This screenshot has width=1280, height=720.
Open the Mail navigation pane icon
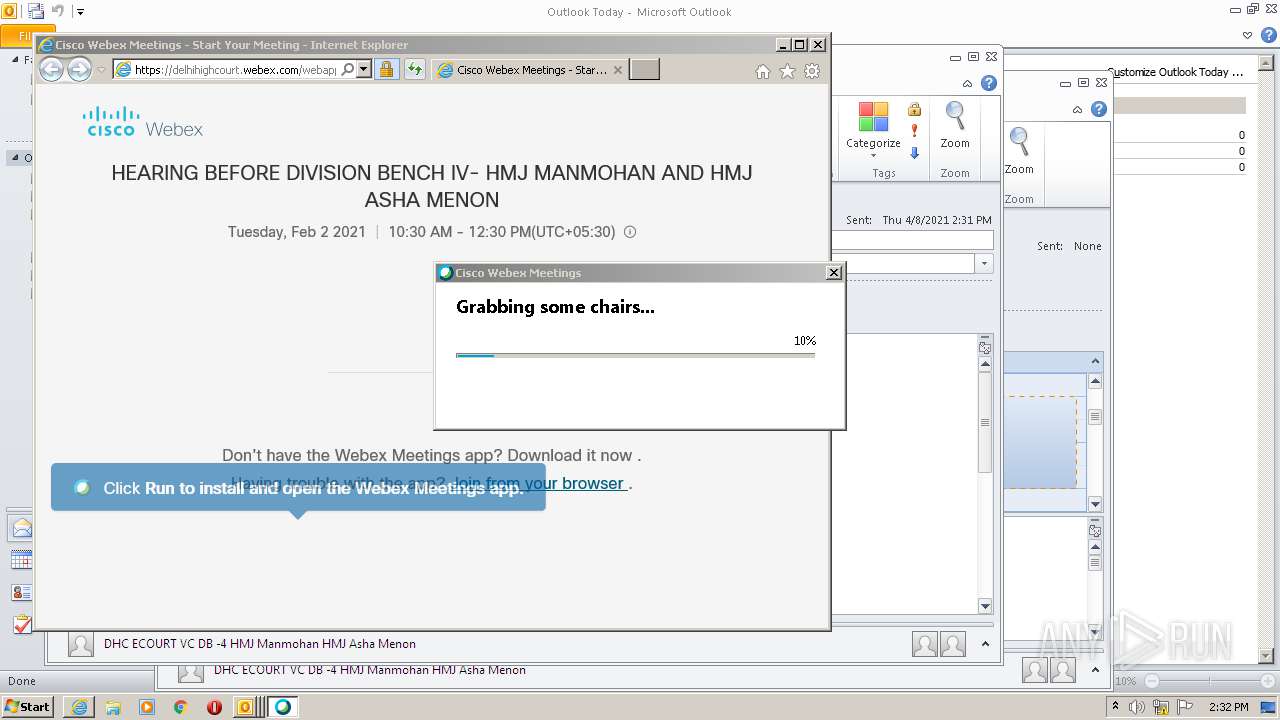point(21,529)
